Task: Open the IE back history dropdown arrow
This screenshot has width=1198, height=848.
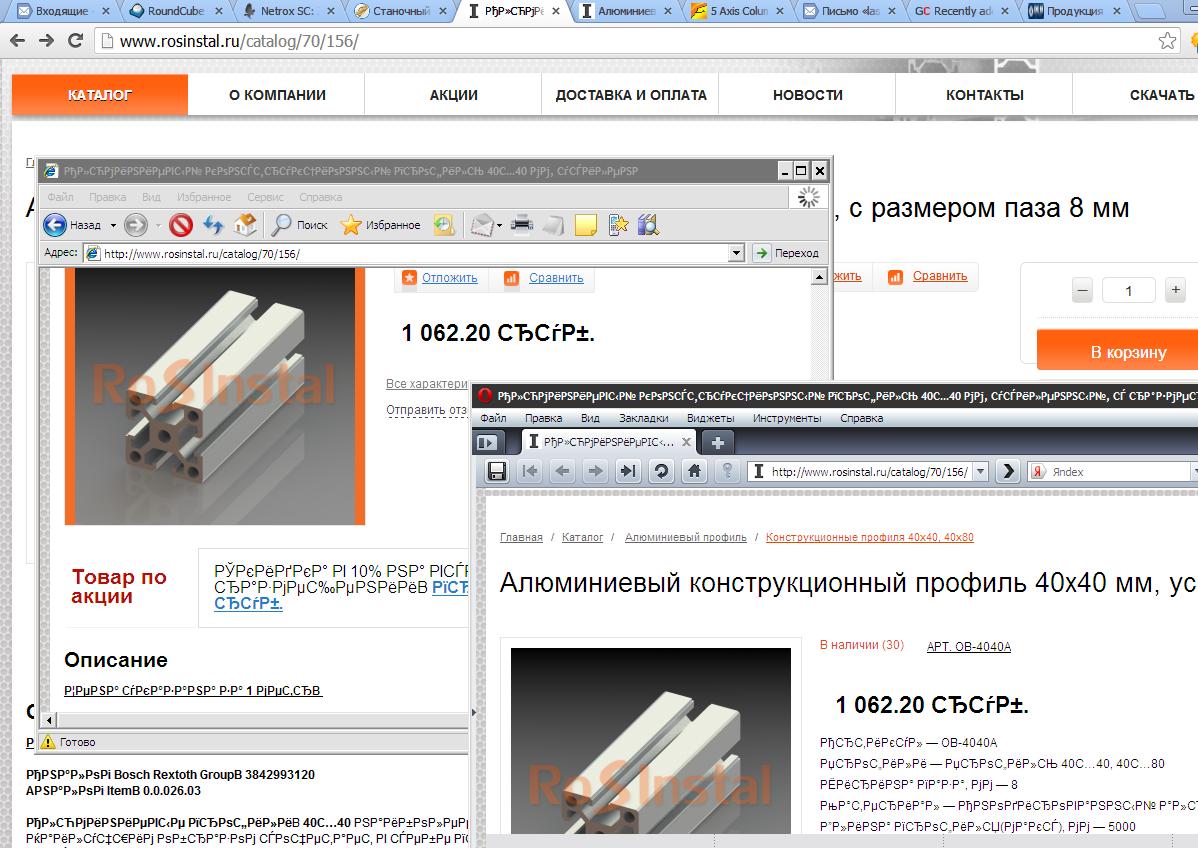Action: tap(113, 225)
